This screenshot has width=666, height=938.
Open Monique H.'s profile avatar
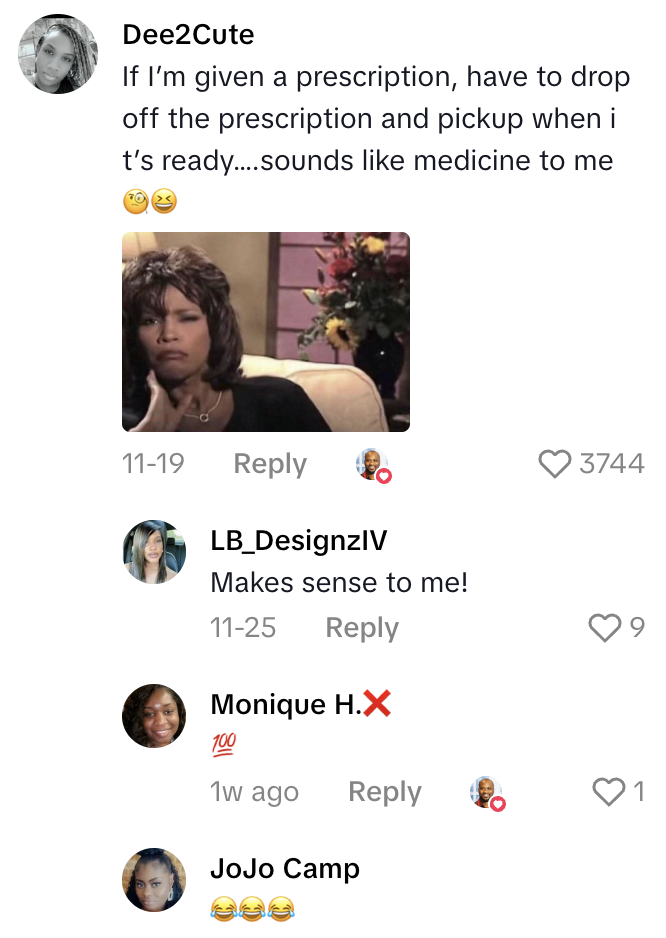click(154, 716)
